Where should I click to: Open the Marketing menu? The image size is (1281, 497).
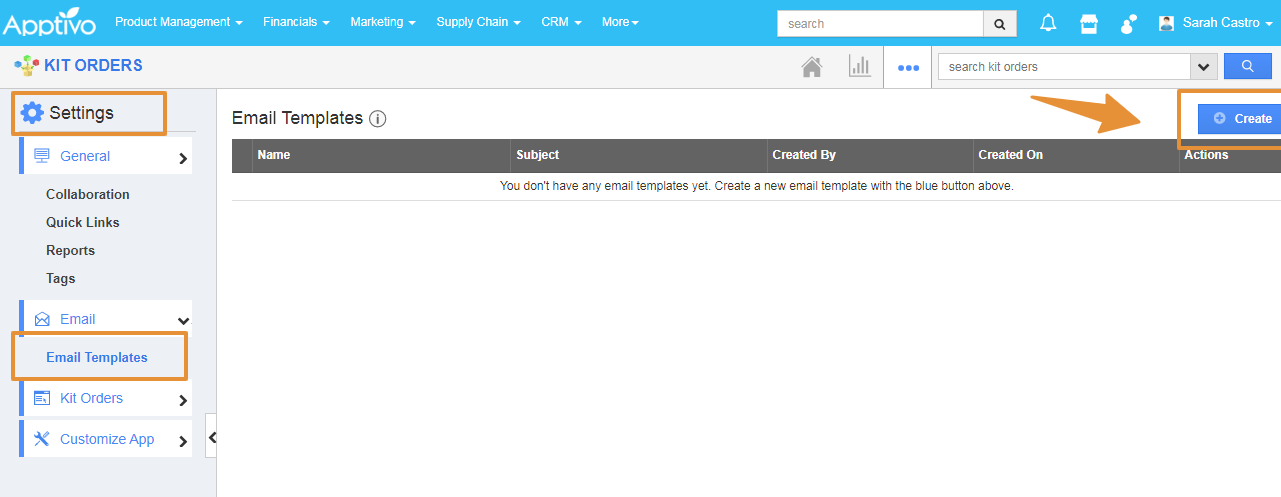click(x=383, y=22)
